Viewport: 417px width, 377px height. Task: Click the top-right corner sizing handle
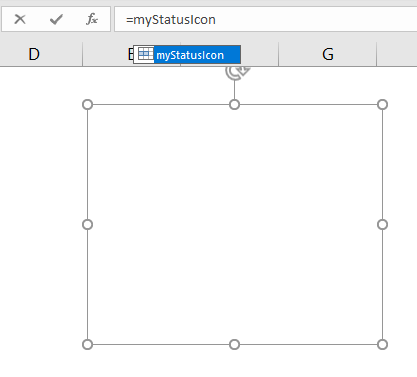pos(382,105)
